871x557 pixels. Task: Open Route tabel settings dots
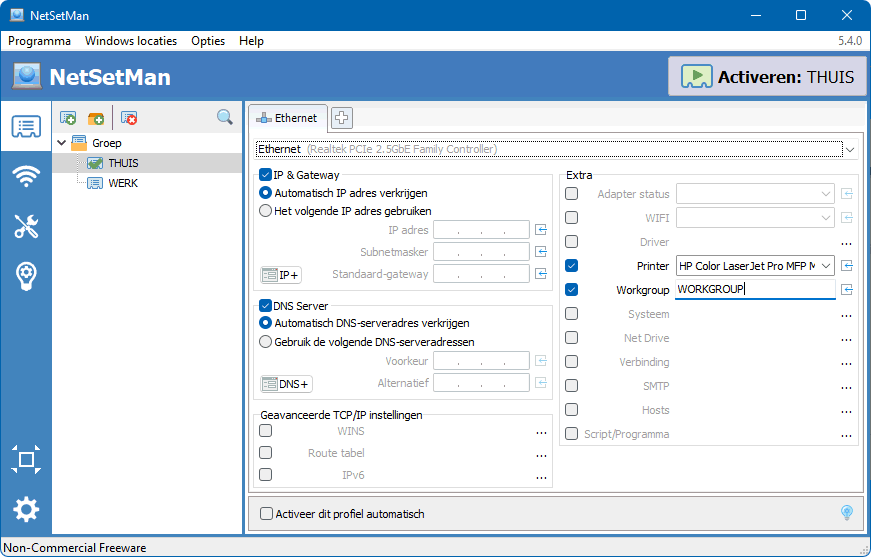pos(541,455)
